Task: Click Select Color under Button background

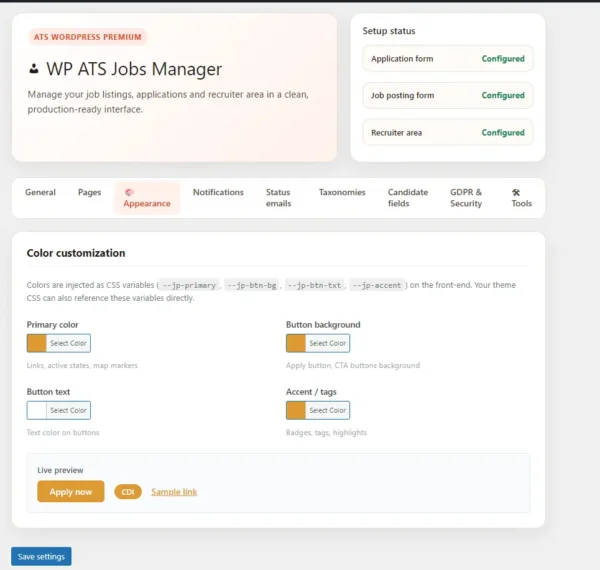Action: [x=328, y=343]
